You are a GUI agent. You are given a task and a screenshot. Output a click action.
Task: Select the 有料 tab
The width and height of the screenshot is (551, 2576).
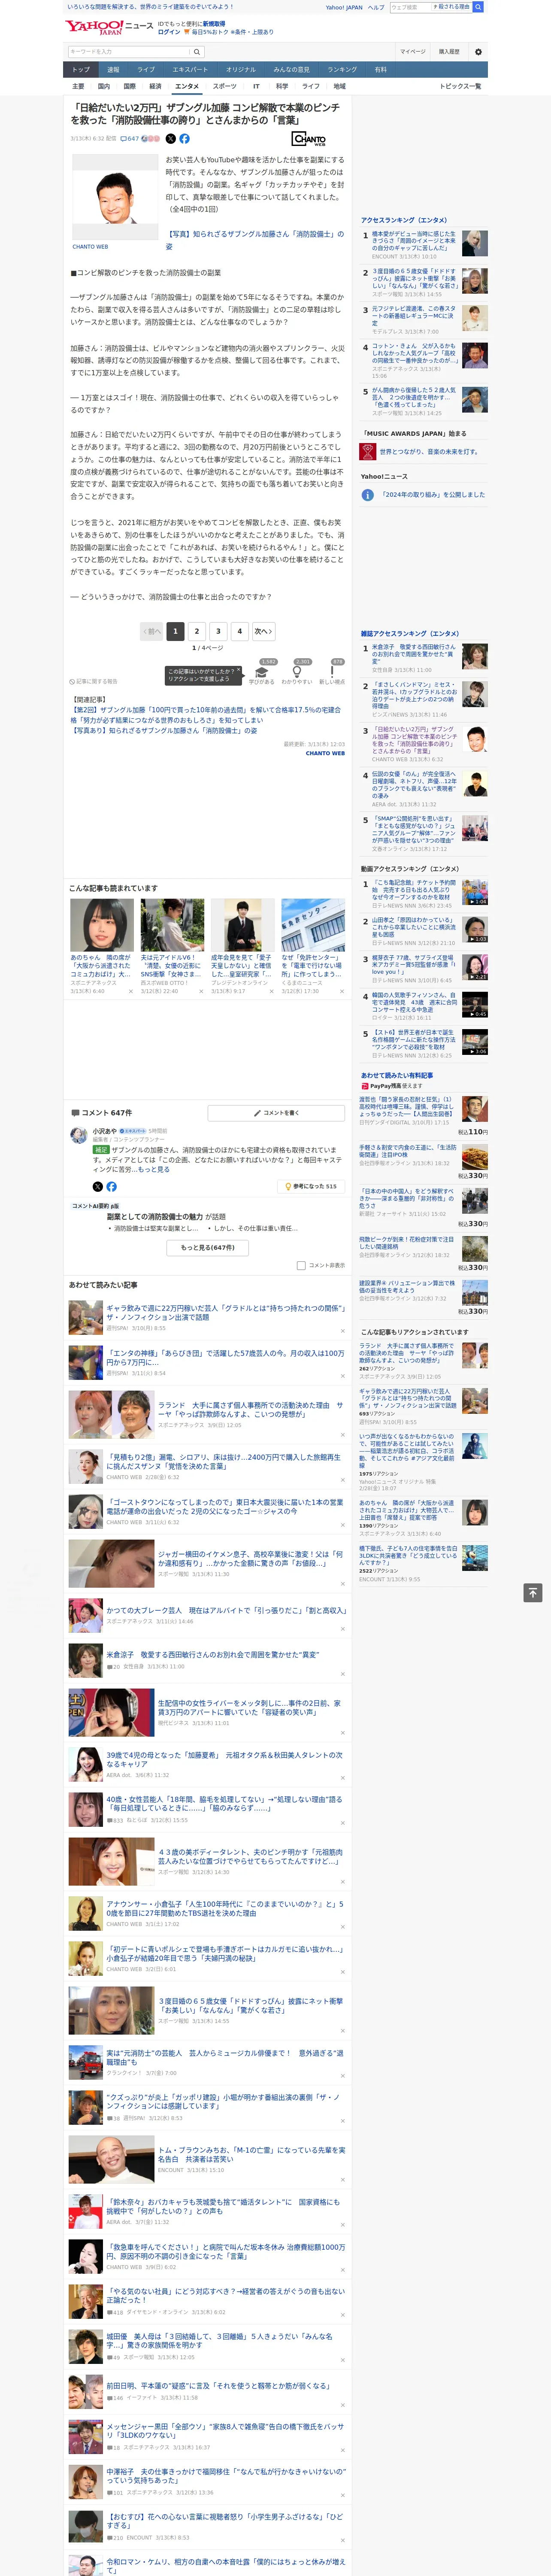coord(380,69)
